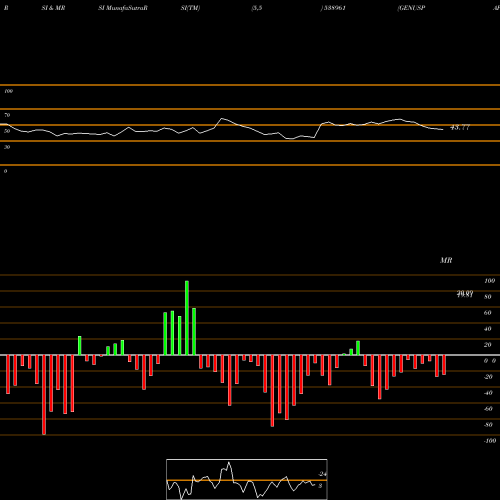Click the '60' label on MR axis
Image resolution: width=500 pixels, height=500 pixels.
[x=488, y=313]
